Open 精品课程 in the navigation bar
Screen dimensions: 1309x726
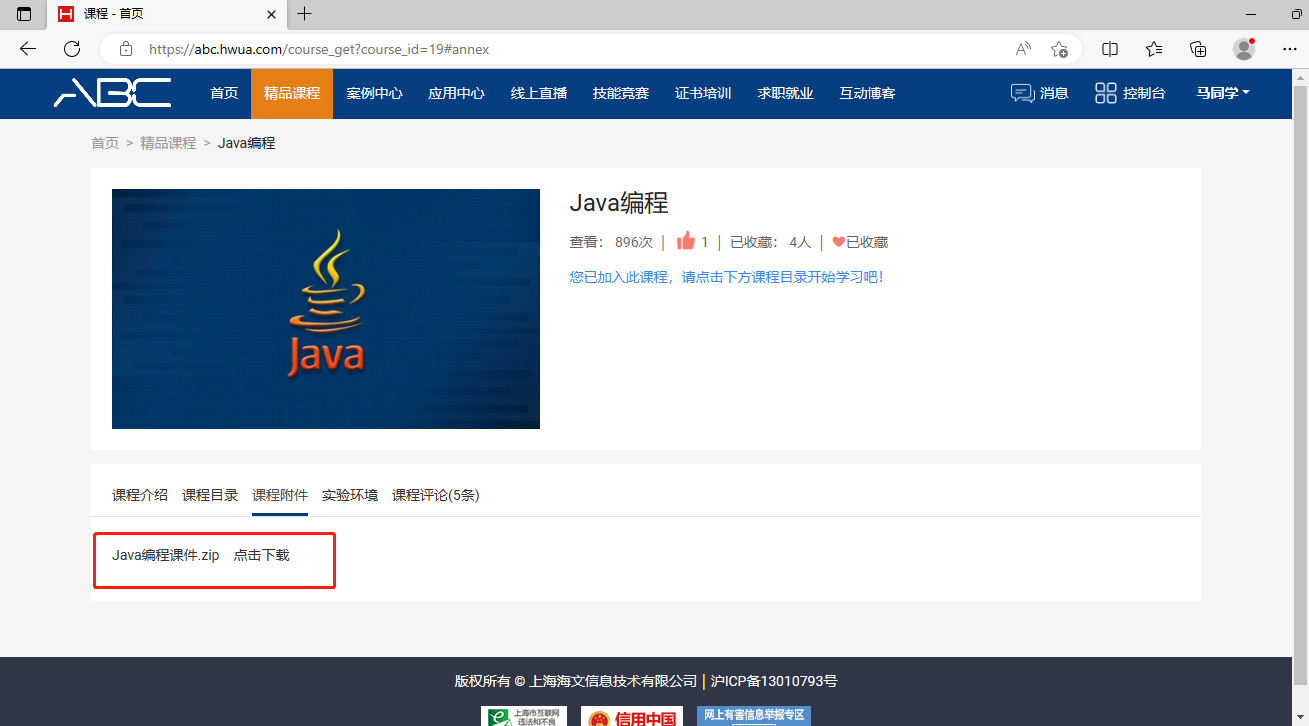(x=292, y=93)
